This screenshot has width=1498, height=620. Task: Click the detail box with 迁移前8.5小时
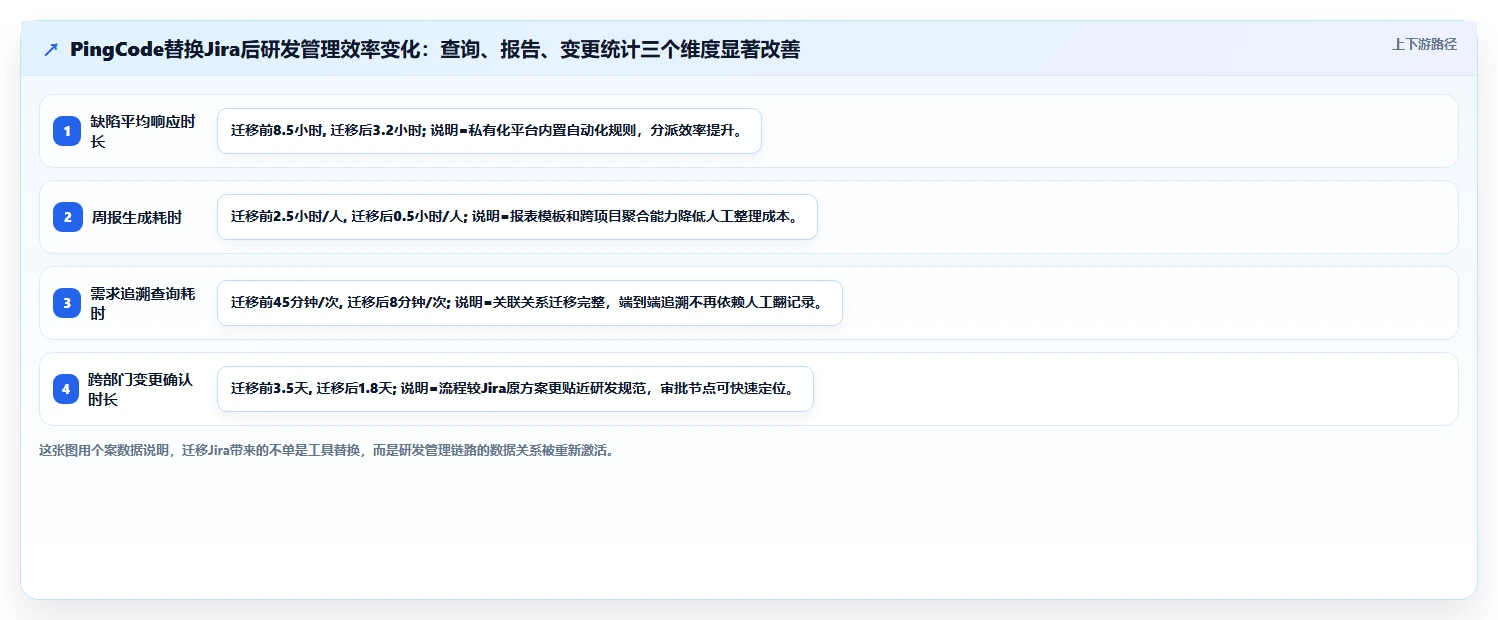489,131
